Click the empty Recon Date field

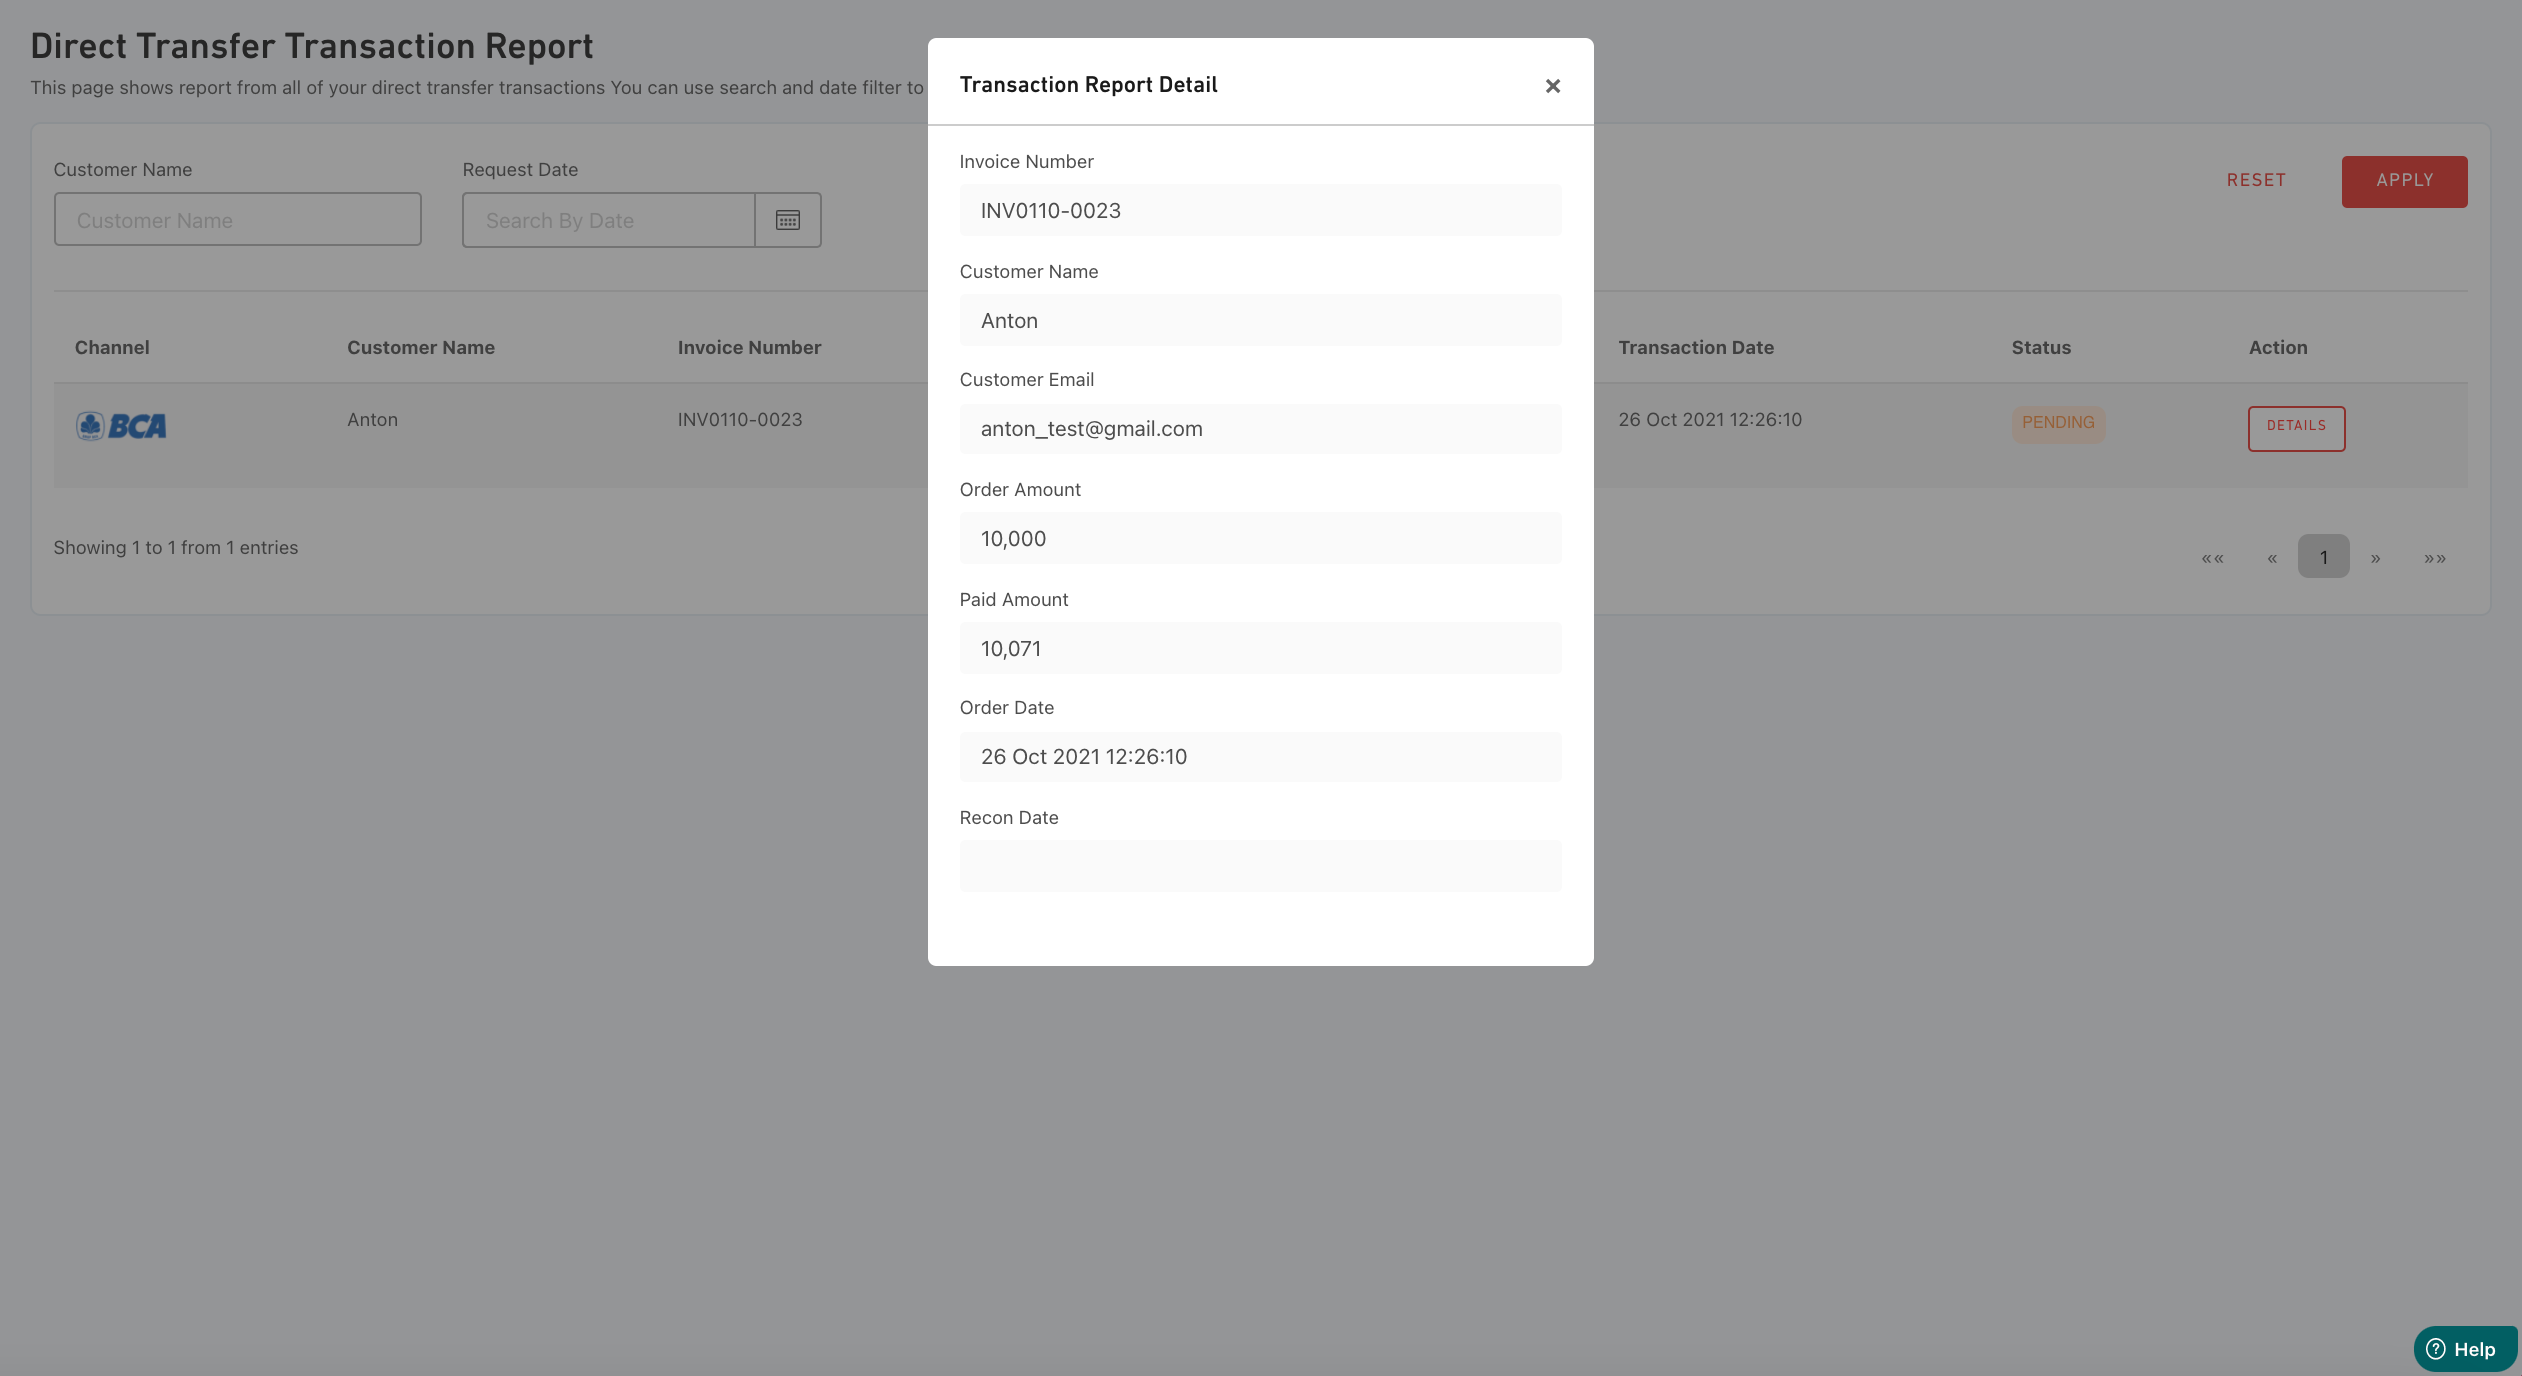coord(1258,866)
